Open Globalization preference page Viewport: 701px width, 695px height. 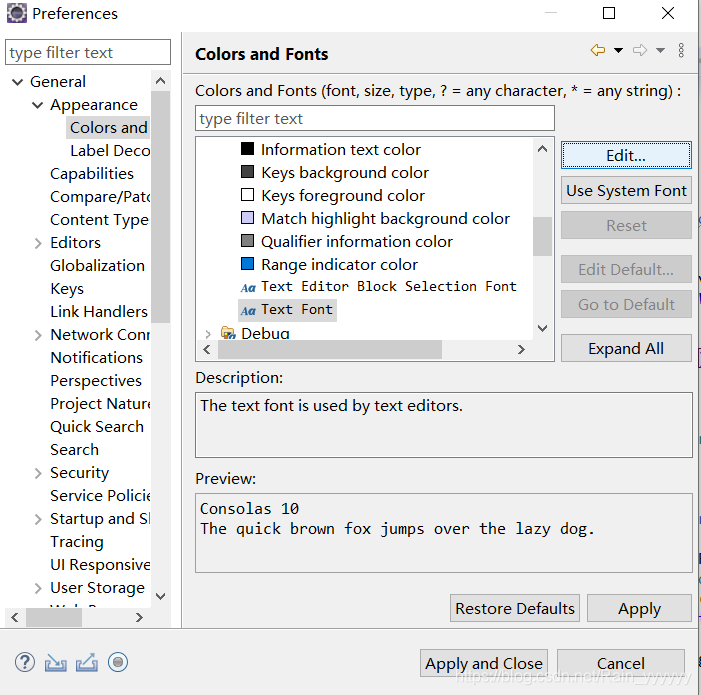(97, 266)
